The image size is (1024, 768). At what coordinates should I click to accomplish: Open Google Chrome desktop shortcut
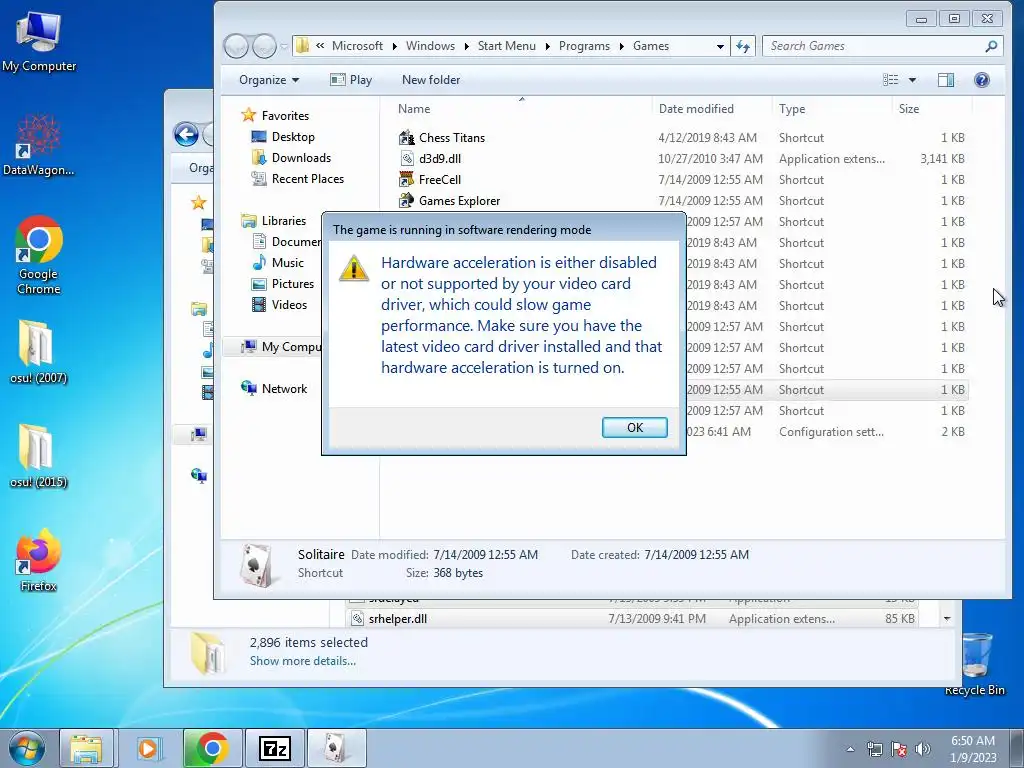point(39,255)
